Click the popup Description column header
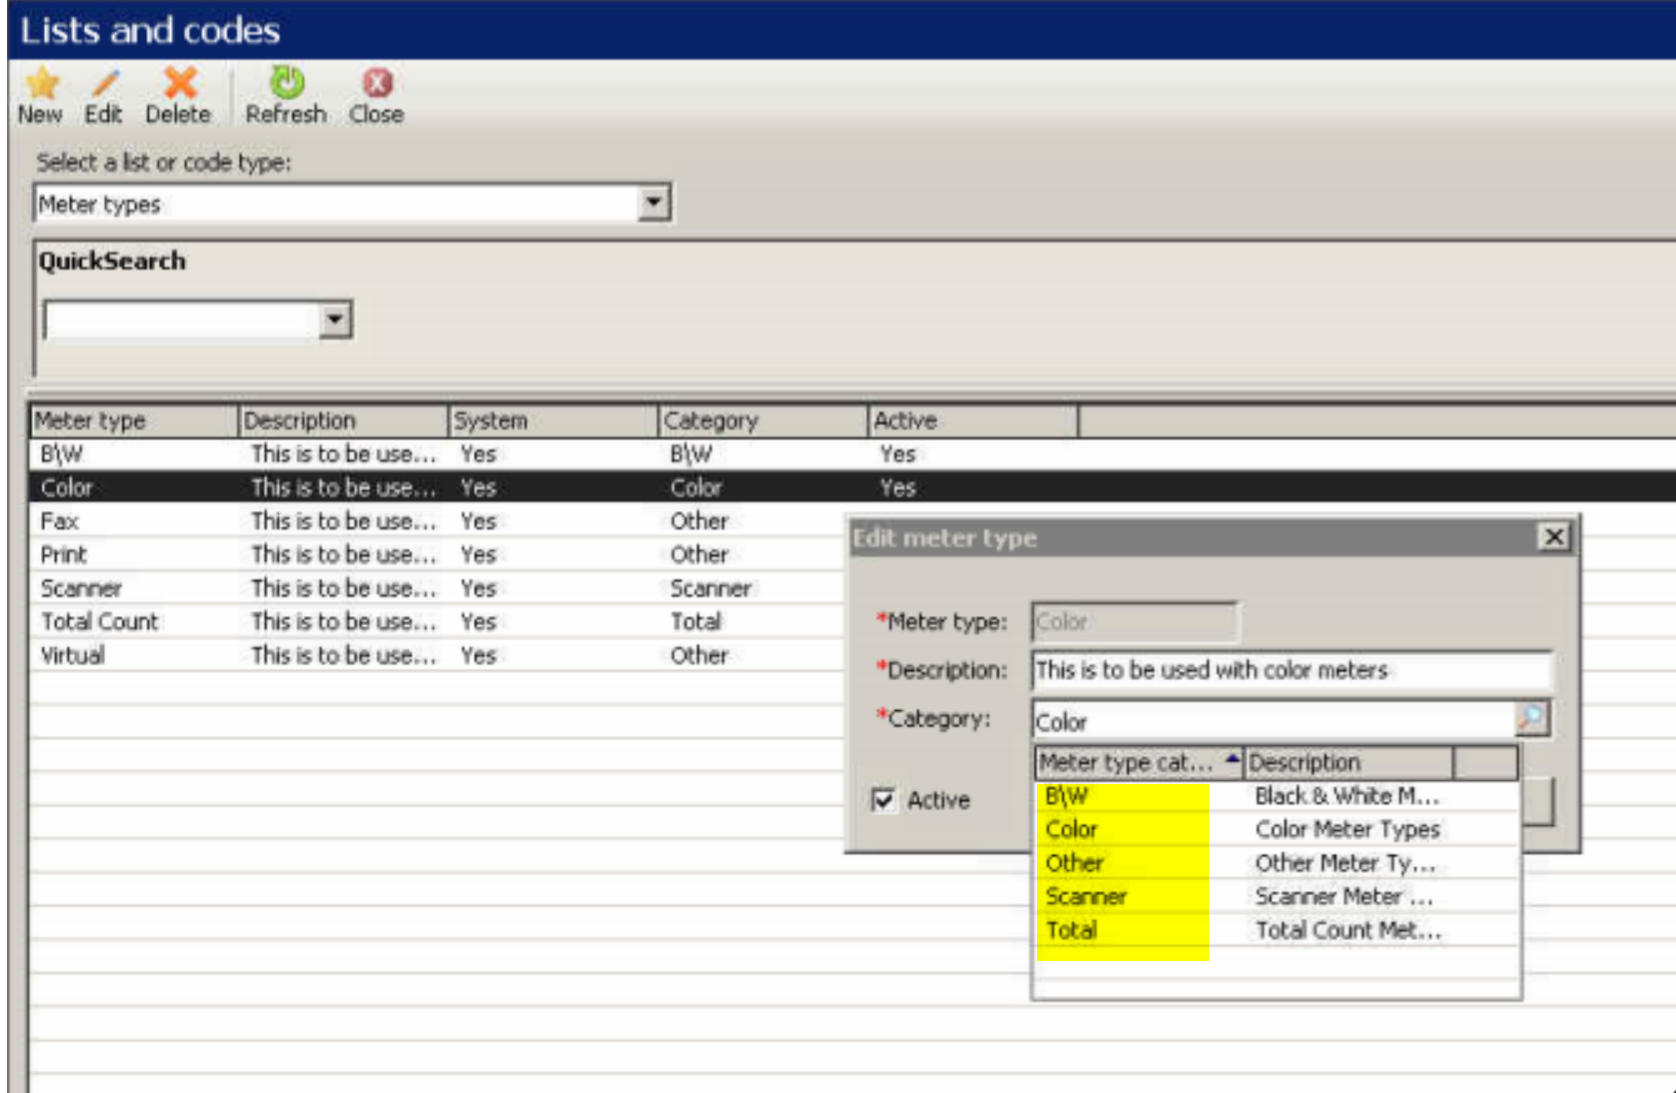Screen dimensions: 1676x1093 pos(1349,763)
